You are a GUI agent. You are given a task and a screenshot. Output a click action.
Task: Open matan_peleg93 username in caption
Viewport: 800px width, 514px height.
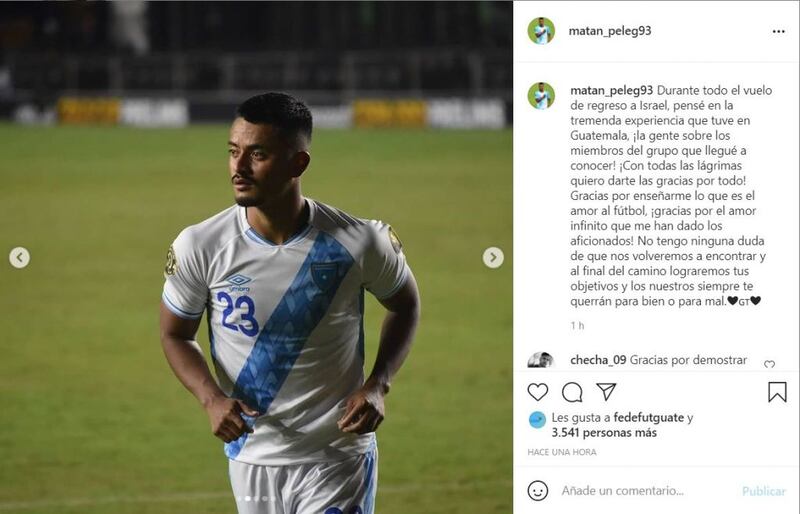click(611, 90)
